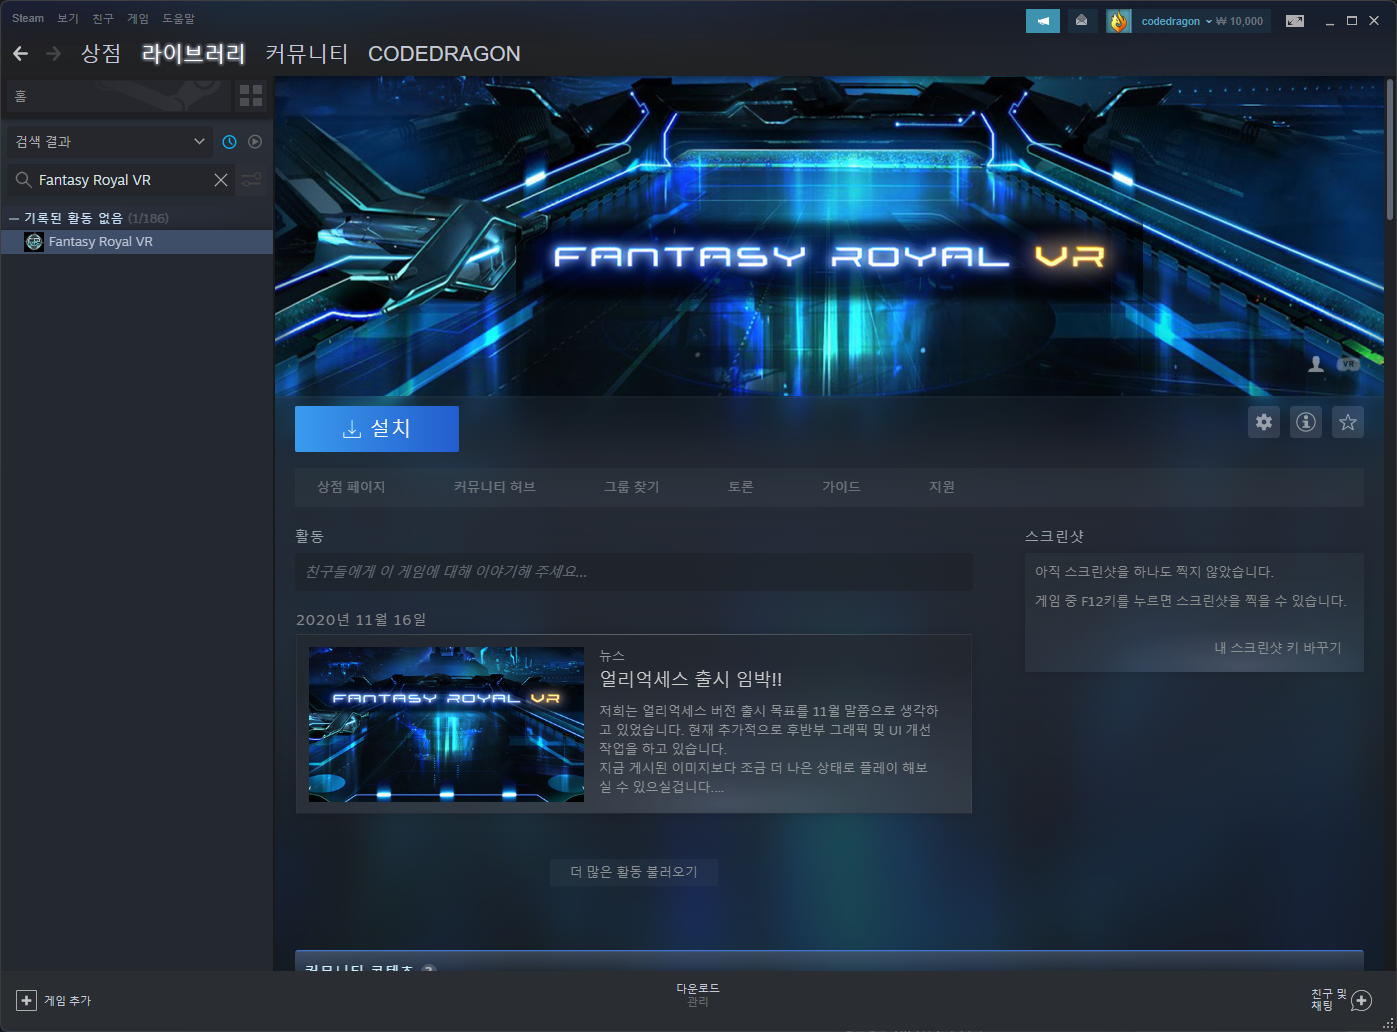This screenshot has height=1032, width=1397.
Task: Click the 친구 및 채팅 label
Action: (x=1328, y=1000)
